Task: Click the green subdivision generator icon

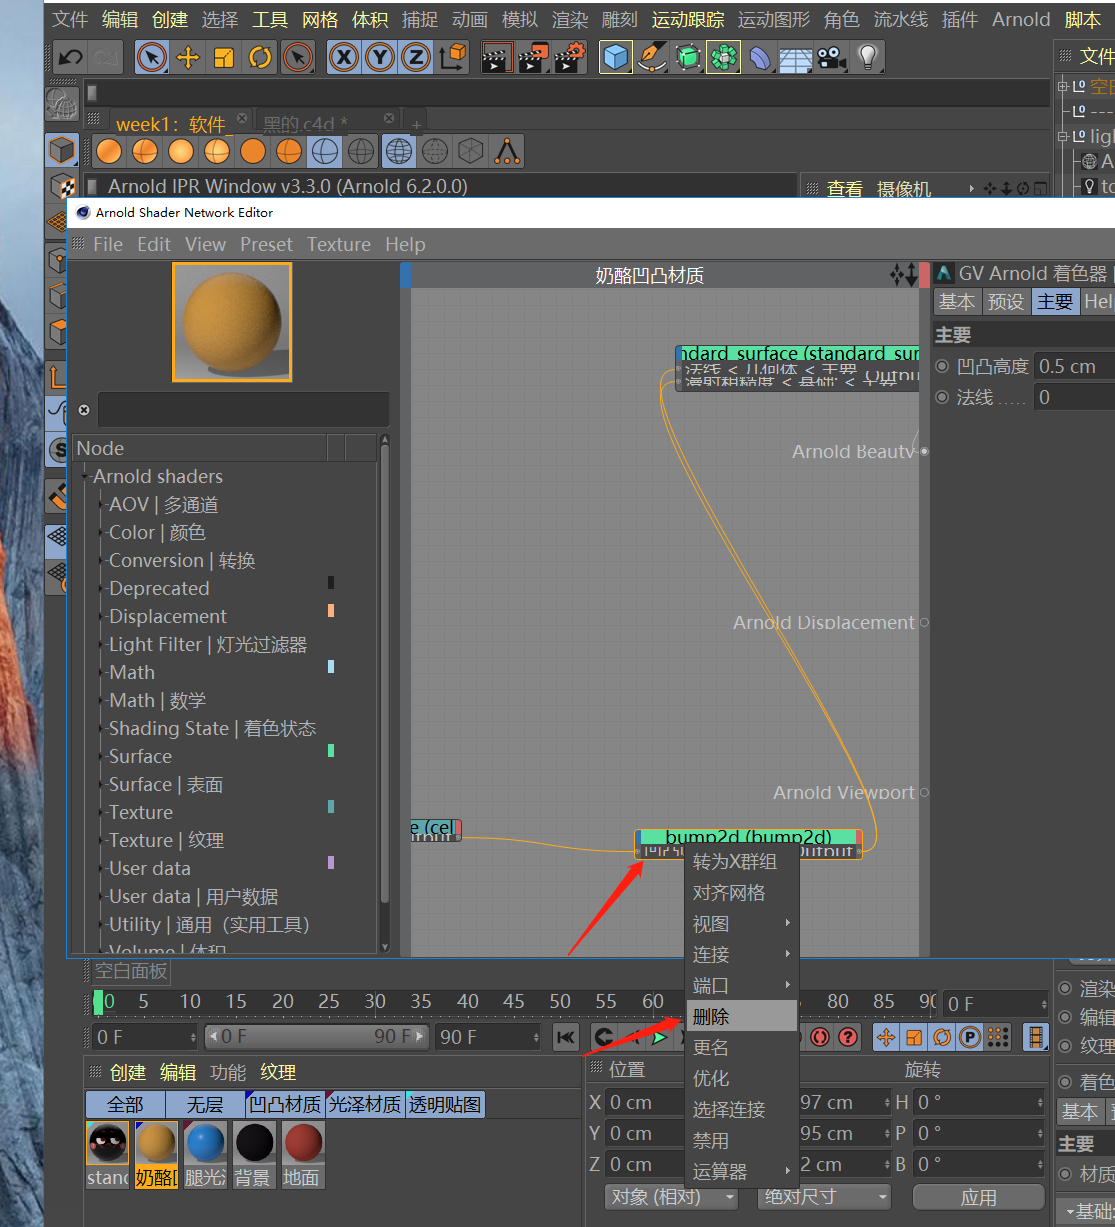Action: click(x=688, y=57)
